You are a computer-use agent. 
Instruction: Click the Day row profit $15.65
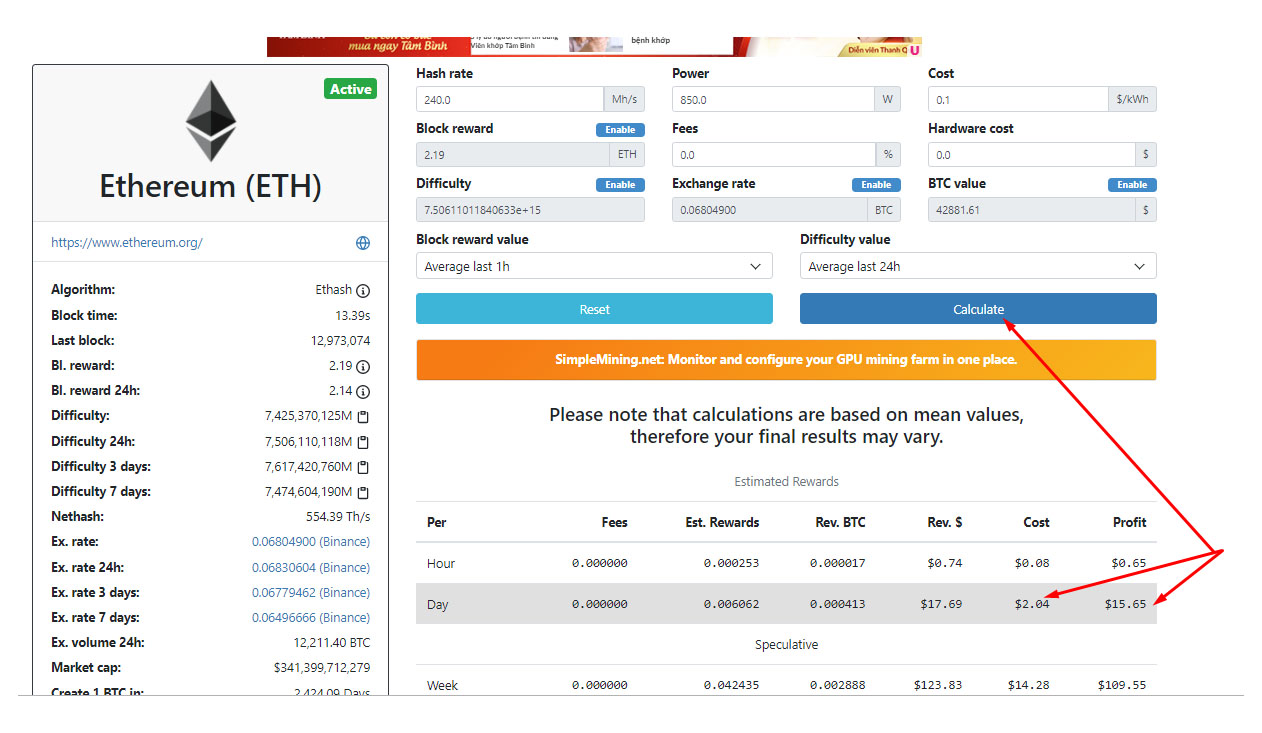(x=1125, y=604)
